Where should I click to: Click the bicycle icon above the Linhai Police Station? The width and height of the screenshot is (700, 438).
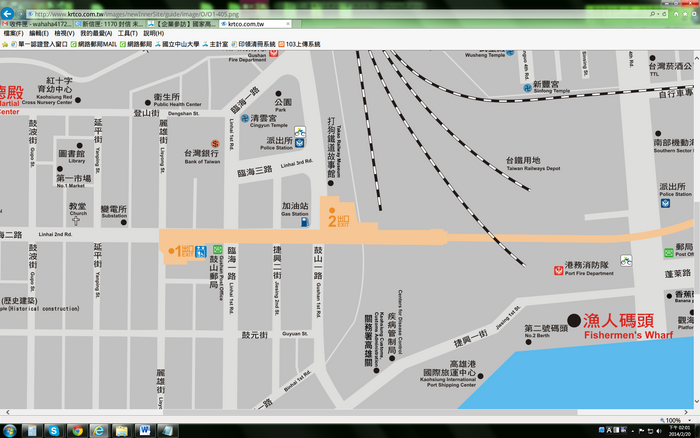[300, 132]
